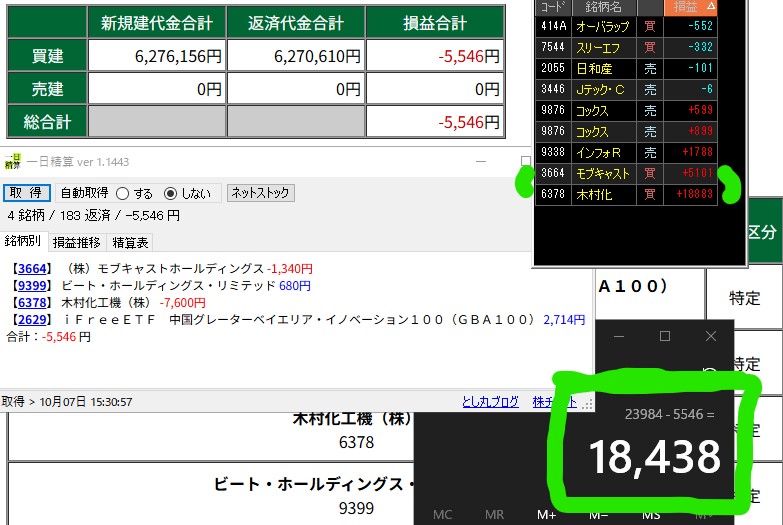Click the calculator history icon
This screenshot has width=783, height=525.
pyautogui.click(x=711, y=372)
